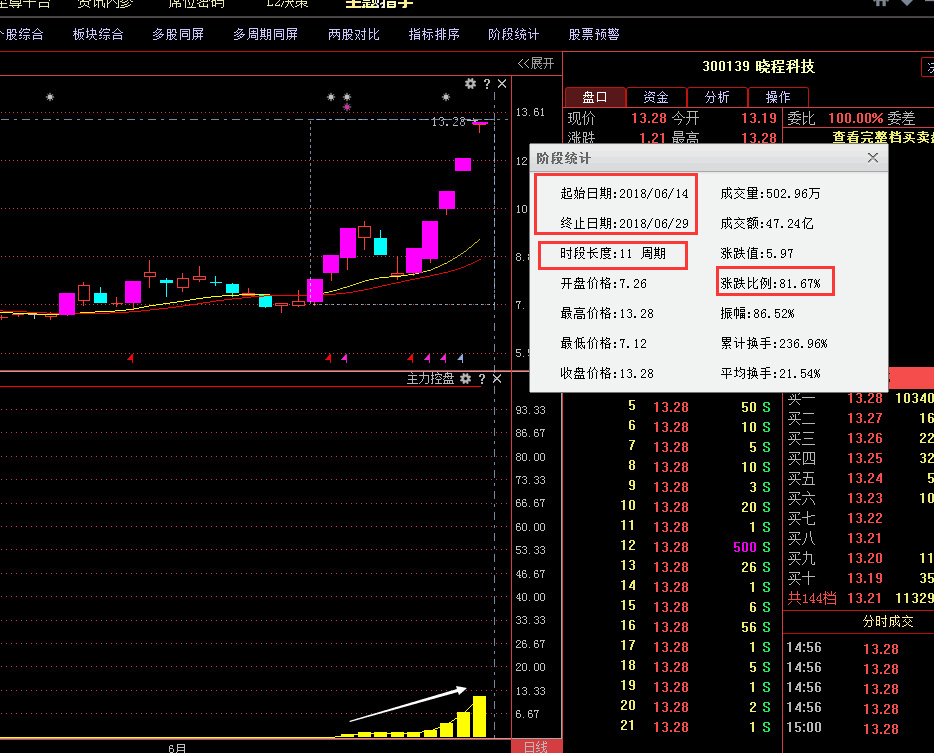Click the 共144档 summary label
This screenshot has width=934, height=753.
pos(812,598)
